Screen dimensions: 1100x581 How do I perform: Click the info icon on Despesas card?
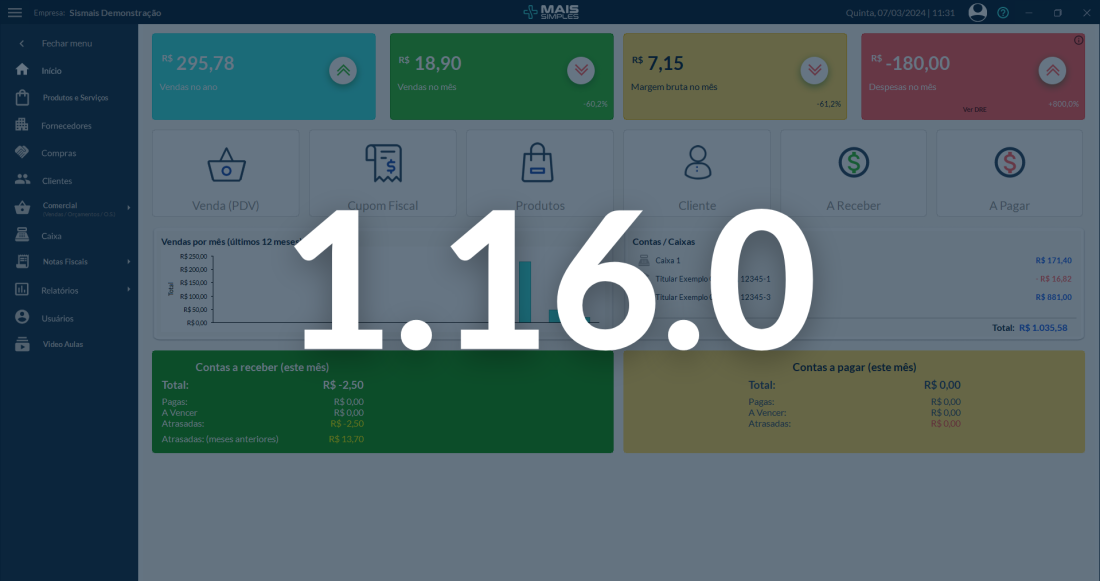1078,40
